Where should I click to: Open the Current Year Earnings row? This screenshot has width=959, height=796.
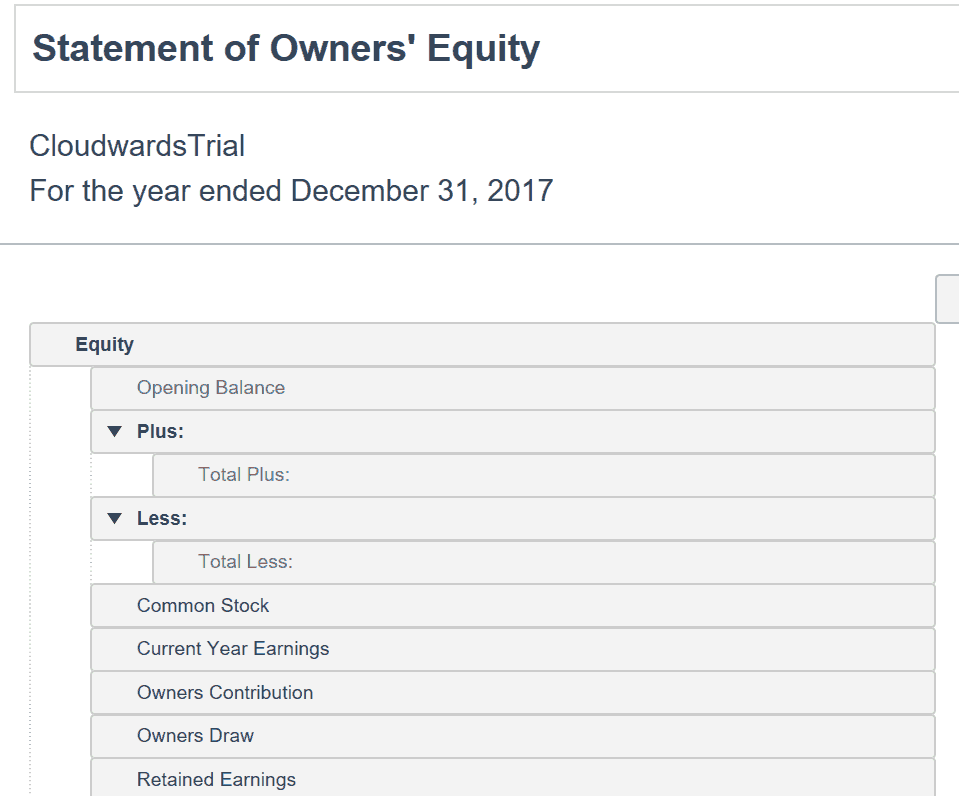(513, 649)
